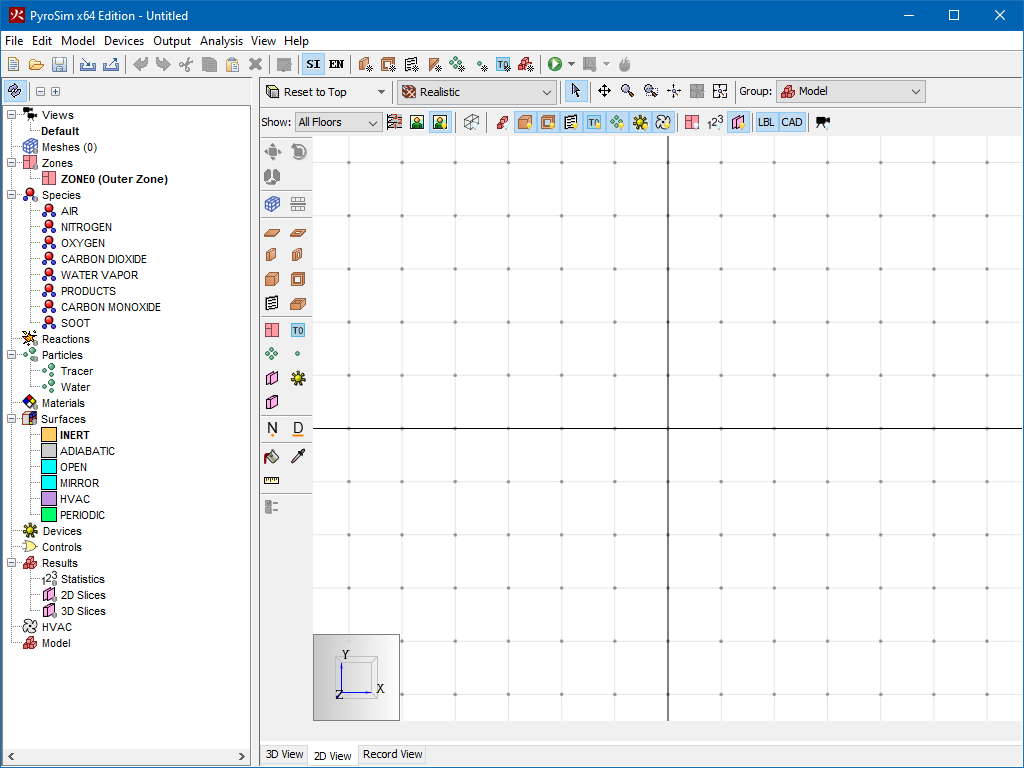Select the Draw Dimension D tool
This screenshot has width=1024, height=768.
point(298,428)
